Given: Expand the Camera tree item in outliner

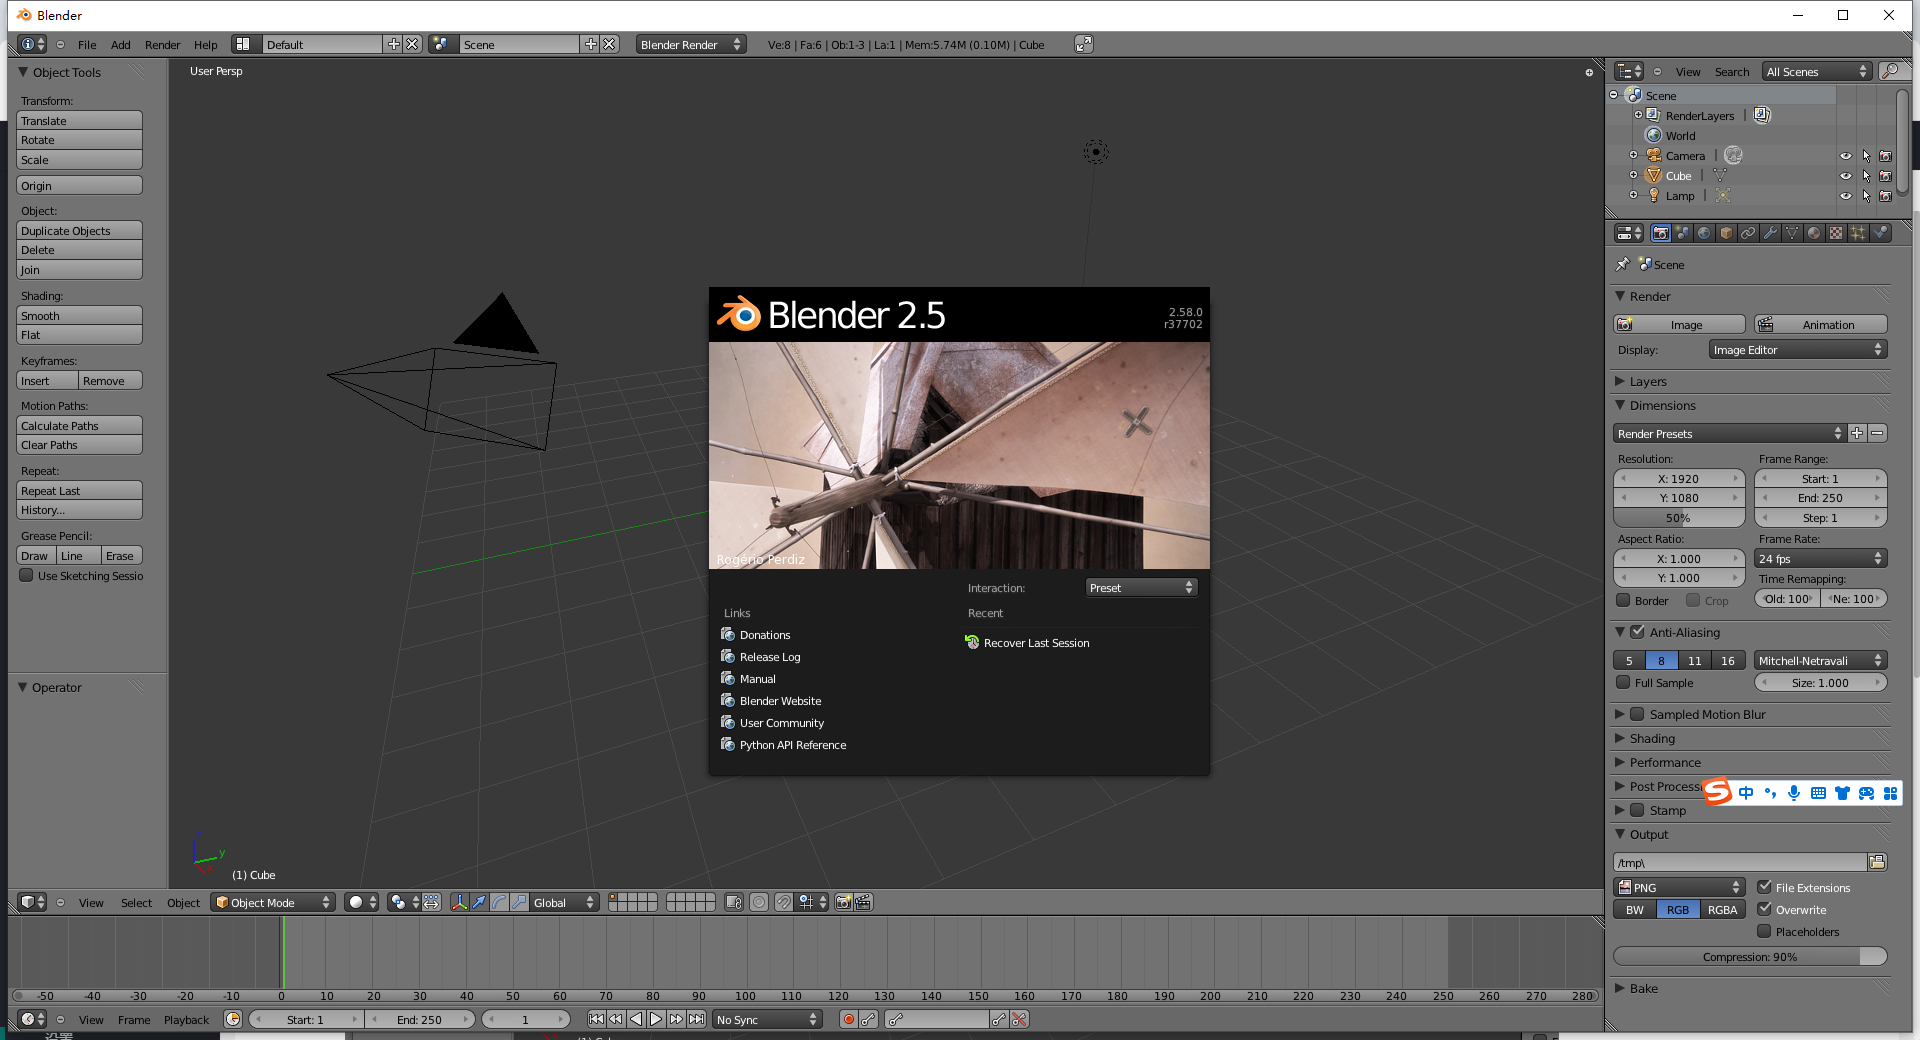Looking at the screenshot, I should coord(1633,155).
